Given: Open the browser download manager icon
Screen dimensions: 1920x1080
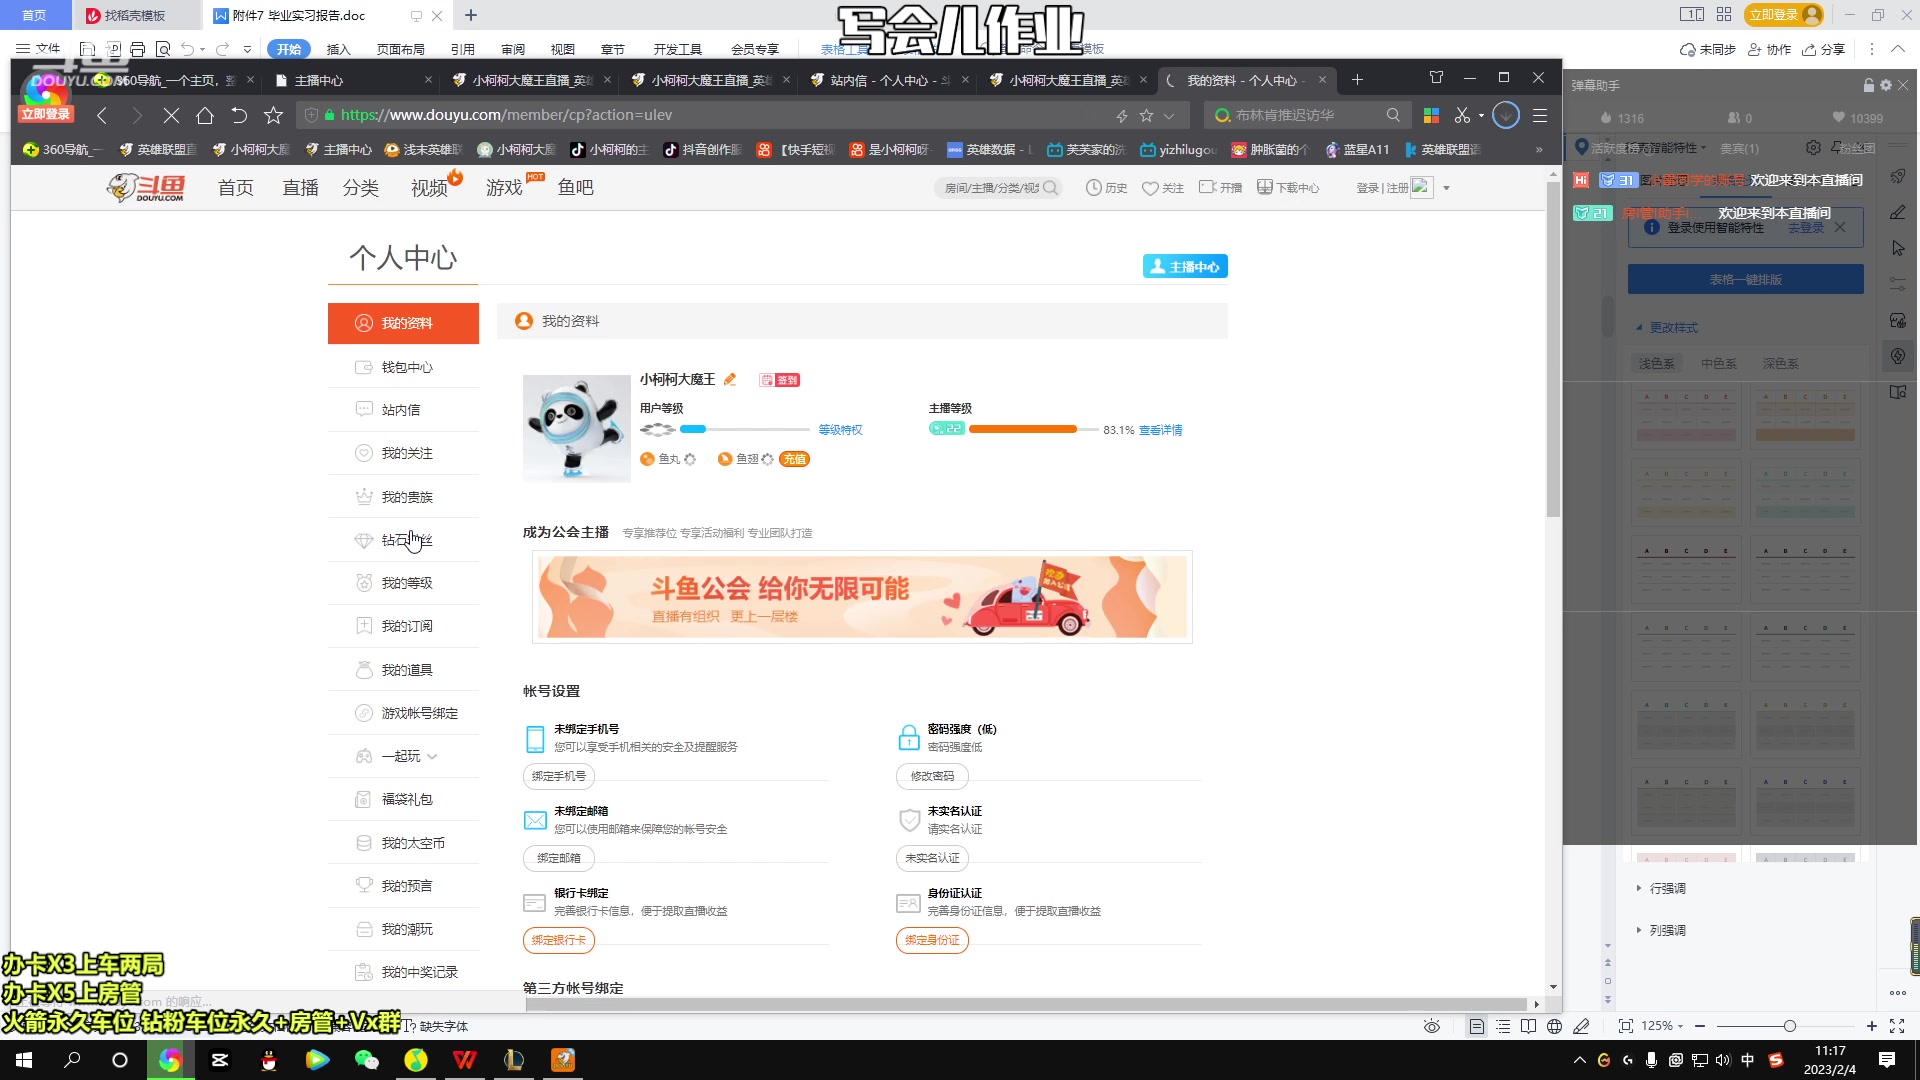Looking at the screenshot, I should 1505,116.
